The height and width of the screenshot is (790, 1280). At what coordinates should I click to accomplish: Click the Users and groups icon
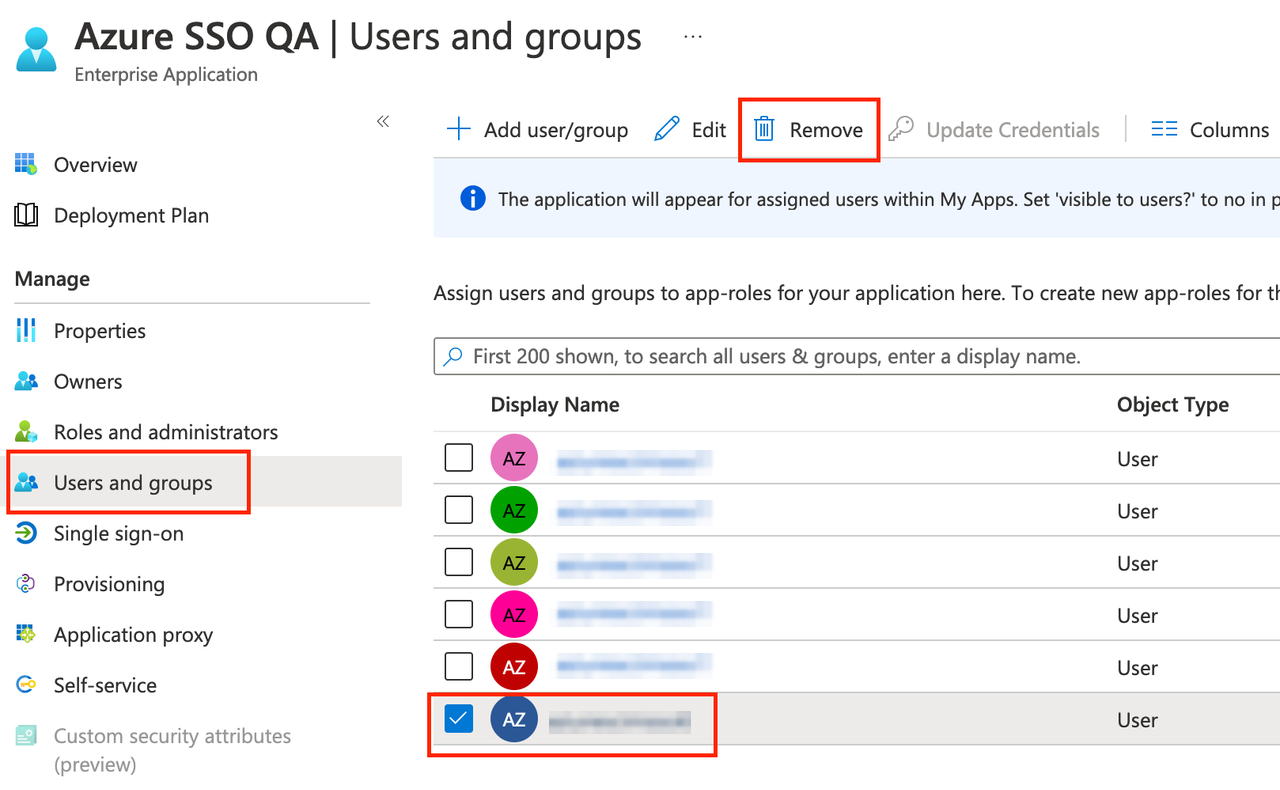click(x=26, y=483)
